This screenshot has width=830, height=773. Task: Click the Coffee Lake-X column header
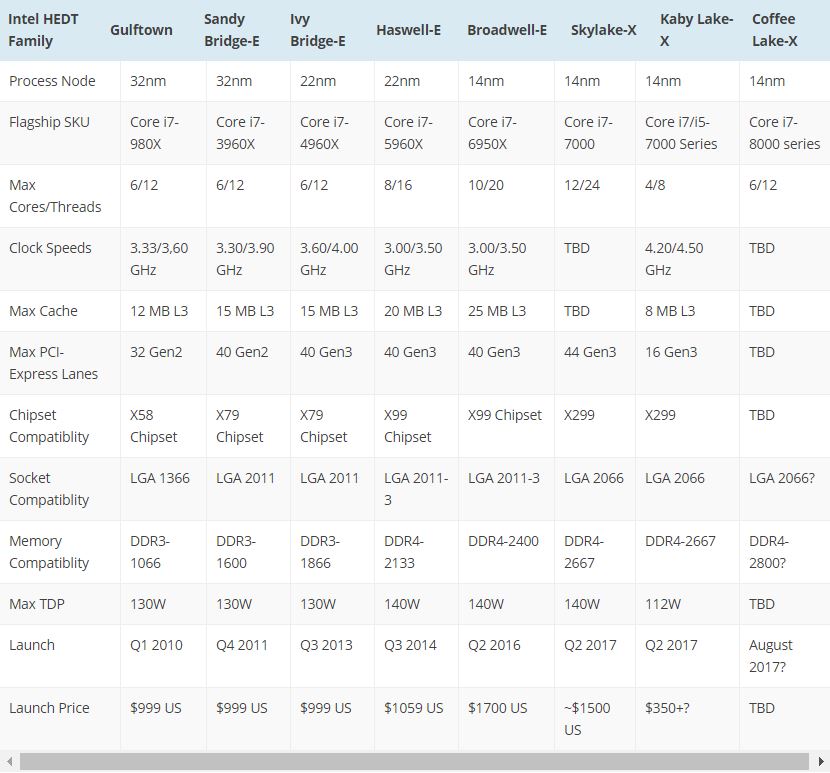pos(774,30)
